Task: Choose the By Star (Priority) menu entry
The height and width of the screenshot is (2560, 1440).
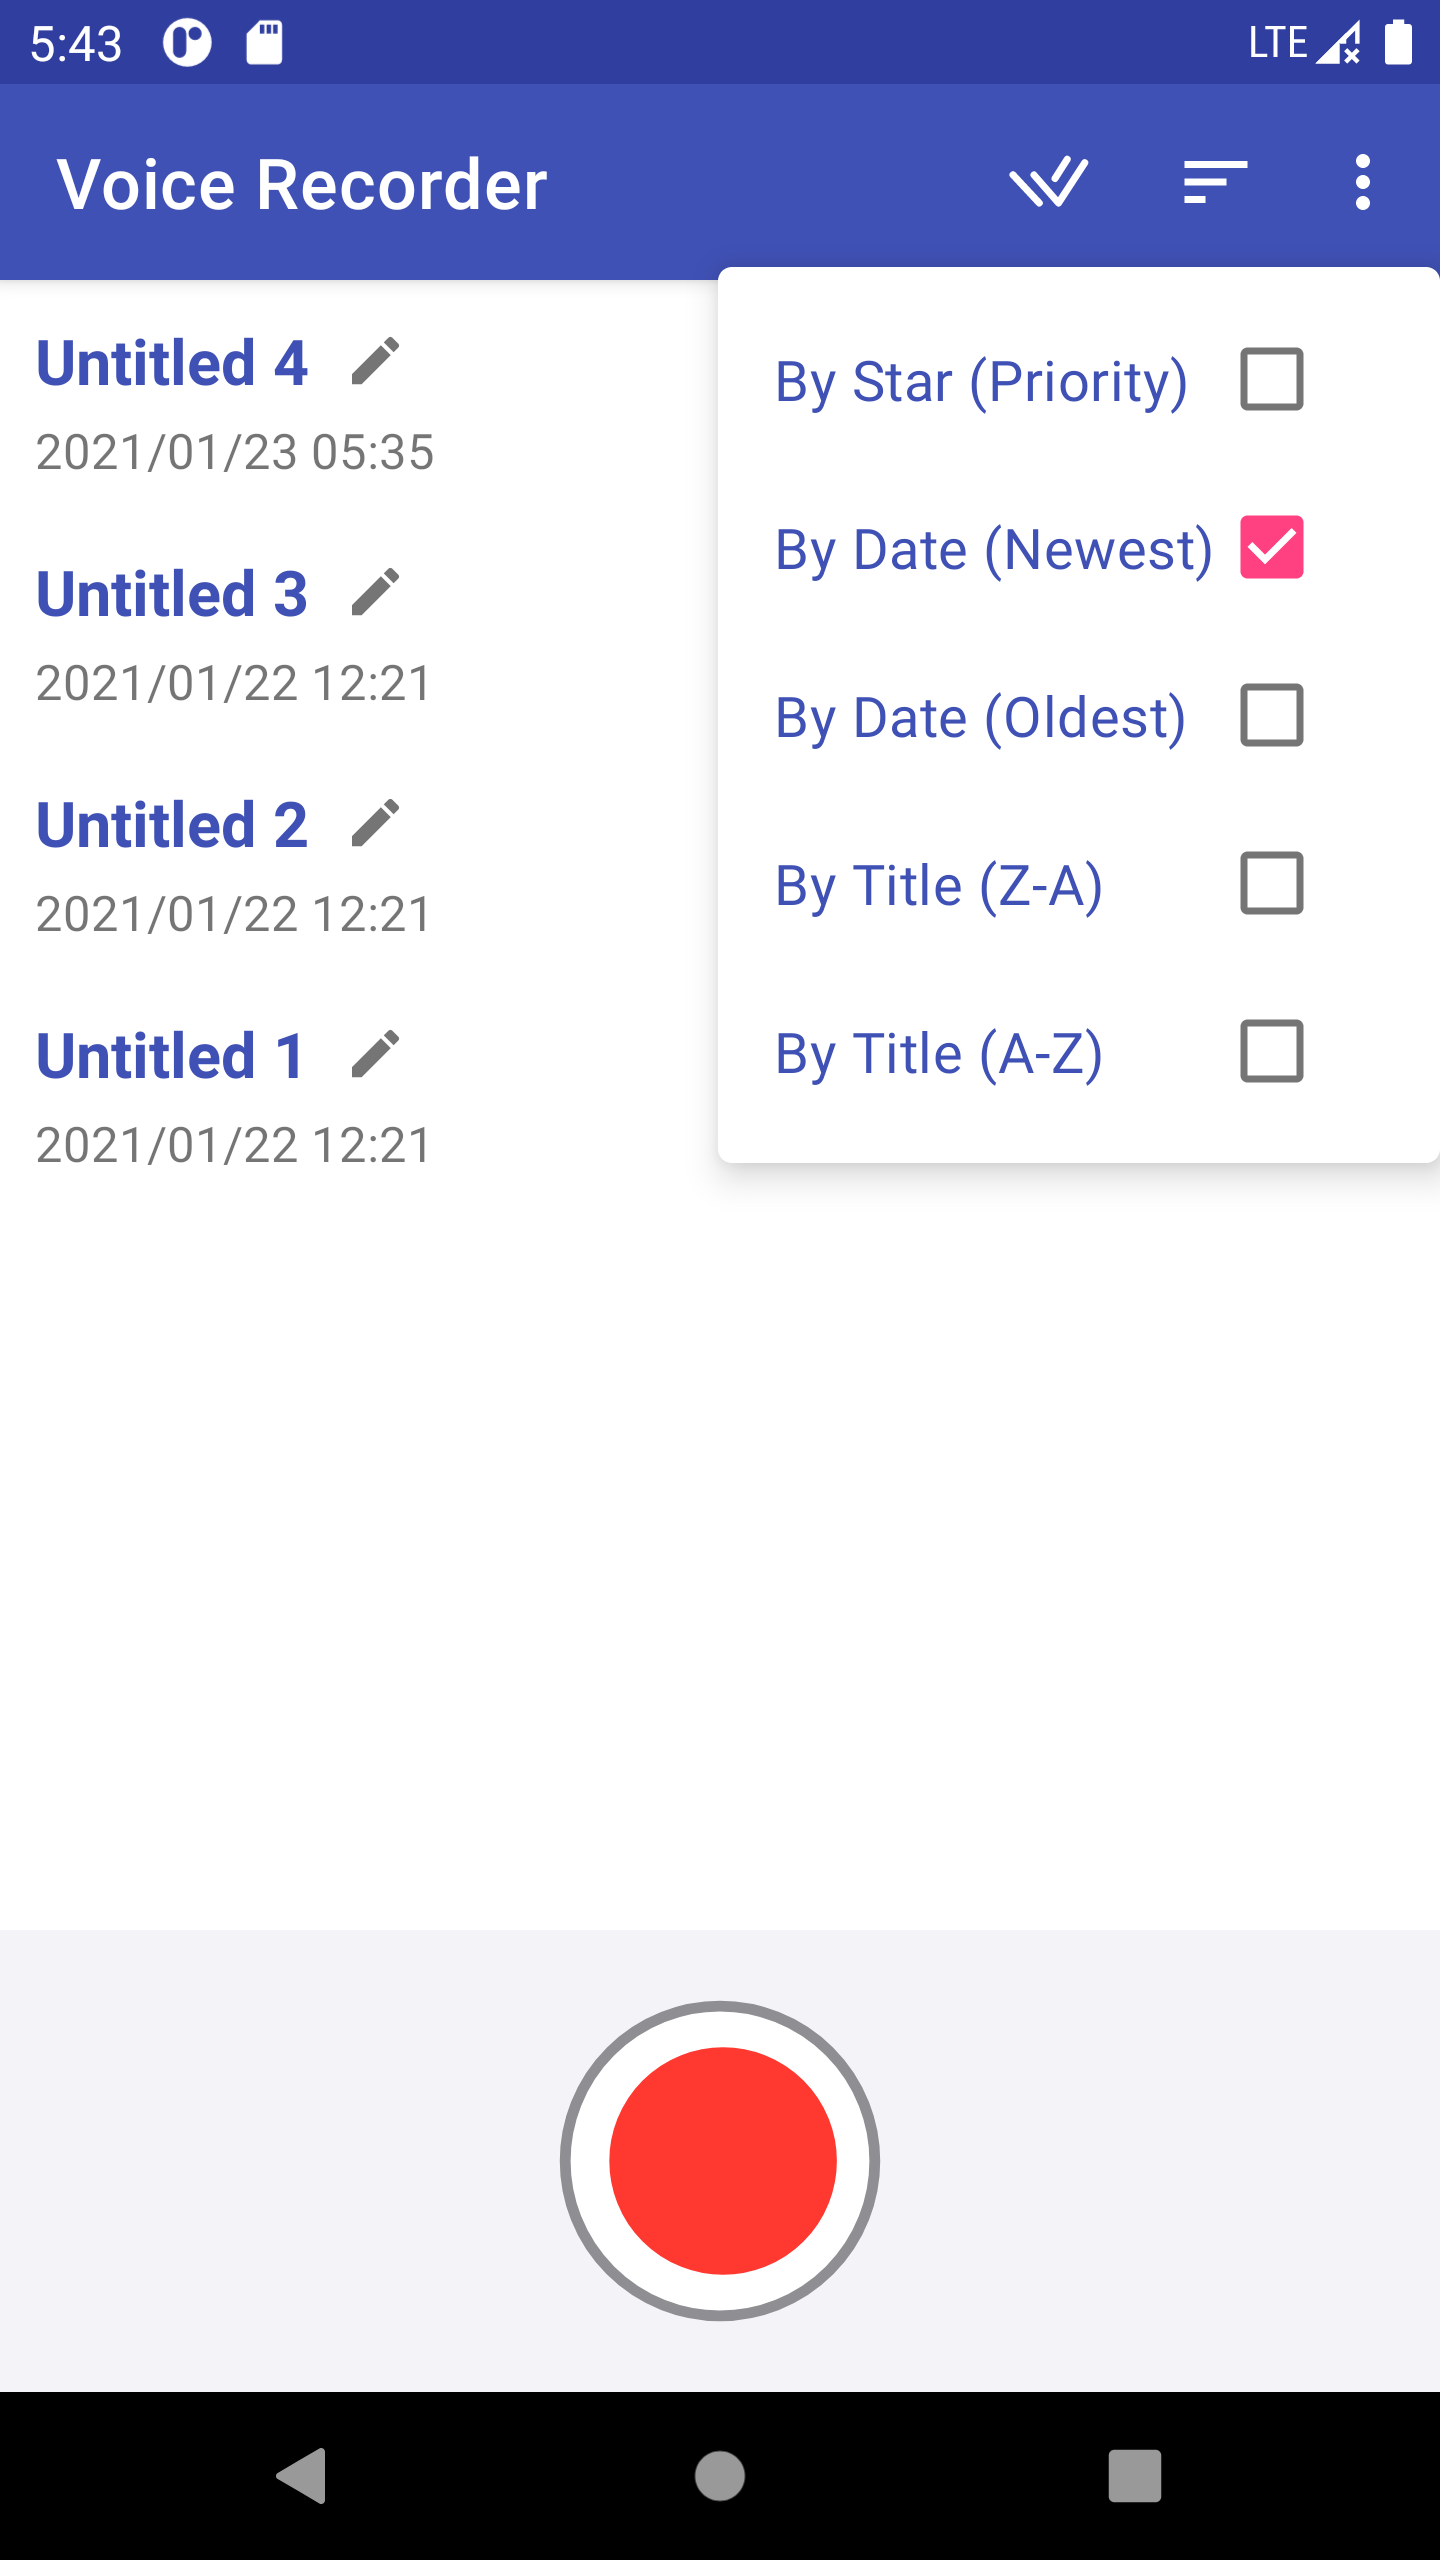Action: (x=981, y=382)
